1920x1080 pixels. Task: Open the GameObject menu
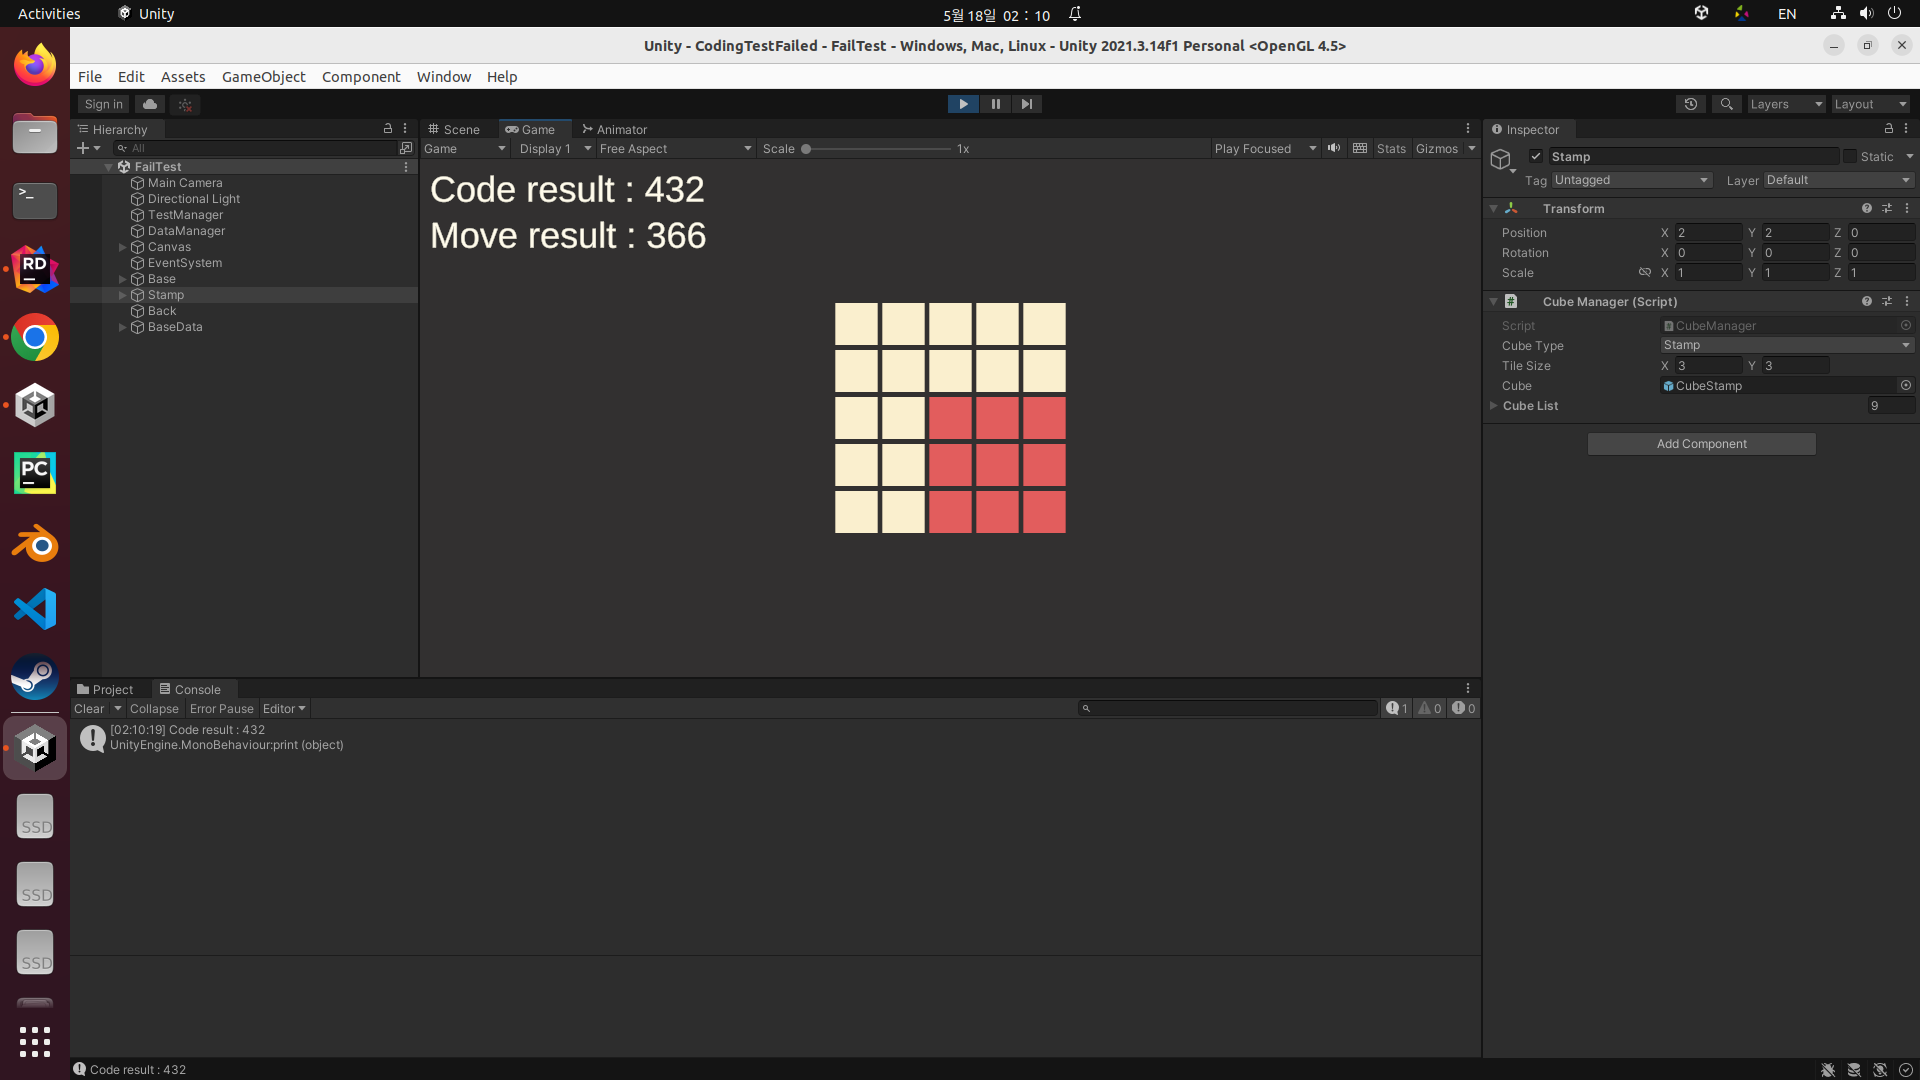[x=263, y=77]
